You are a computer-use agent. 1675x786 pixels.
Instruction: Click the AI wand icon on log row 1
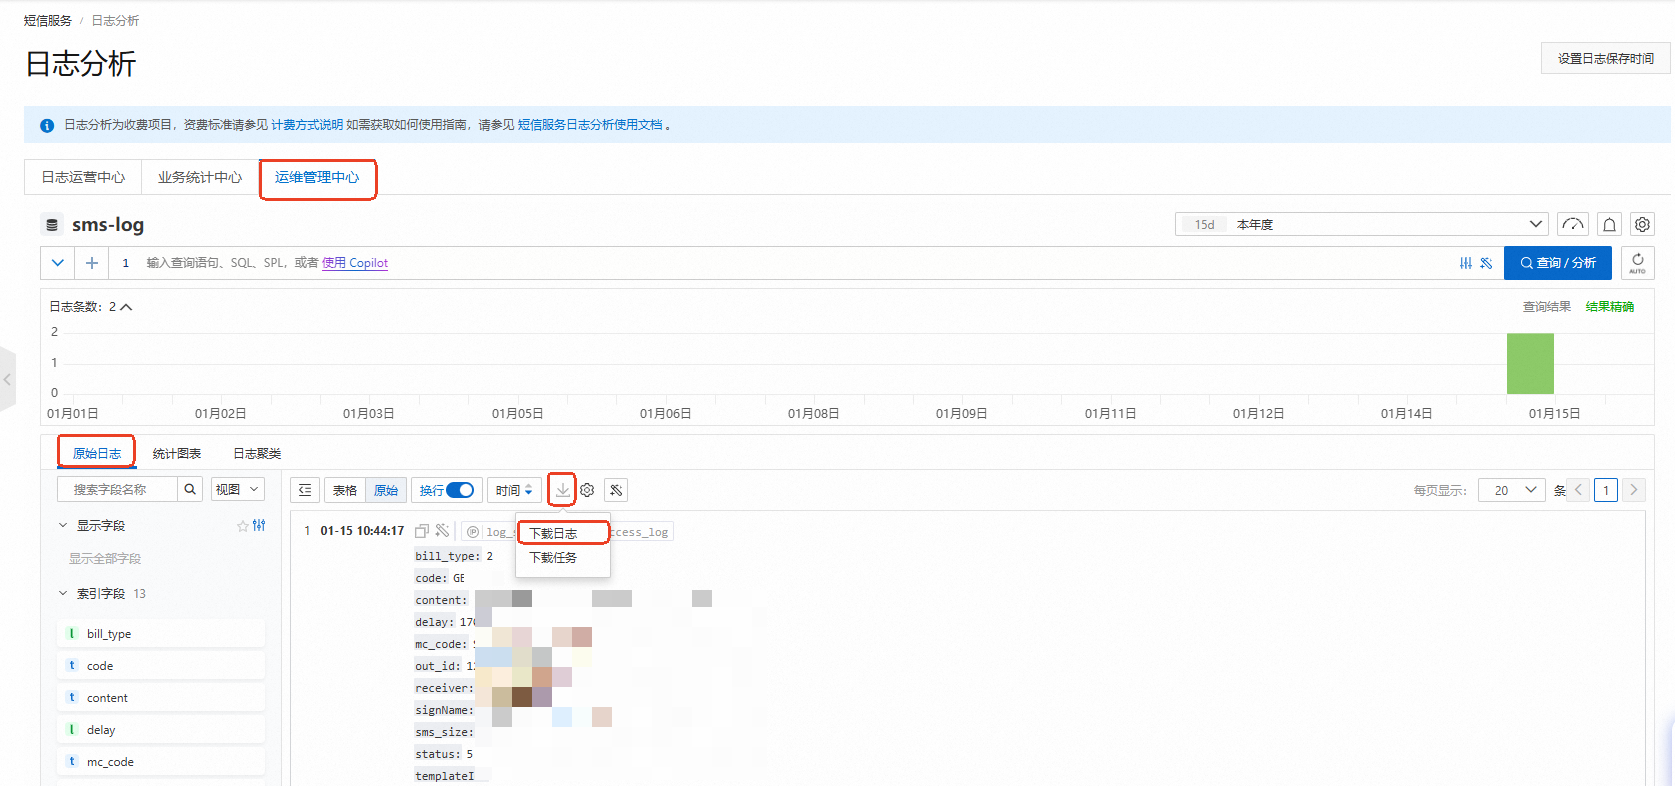[442, 530]
